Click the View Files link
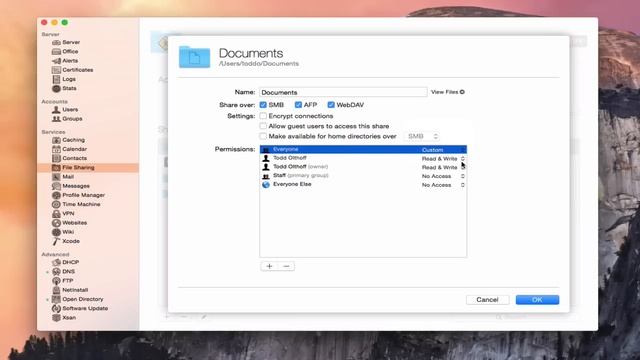Viewport: 640px width, 360px height. [x=448, y=92]
